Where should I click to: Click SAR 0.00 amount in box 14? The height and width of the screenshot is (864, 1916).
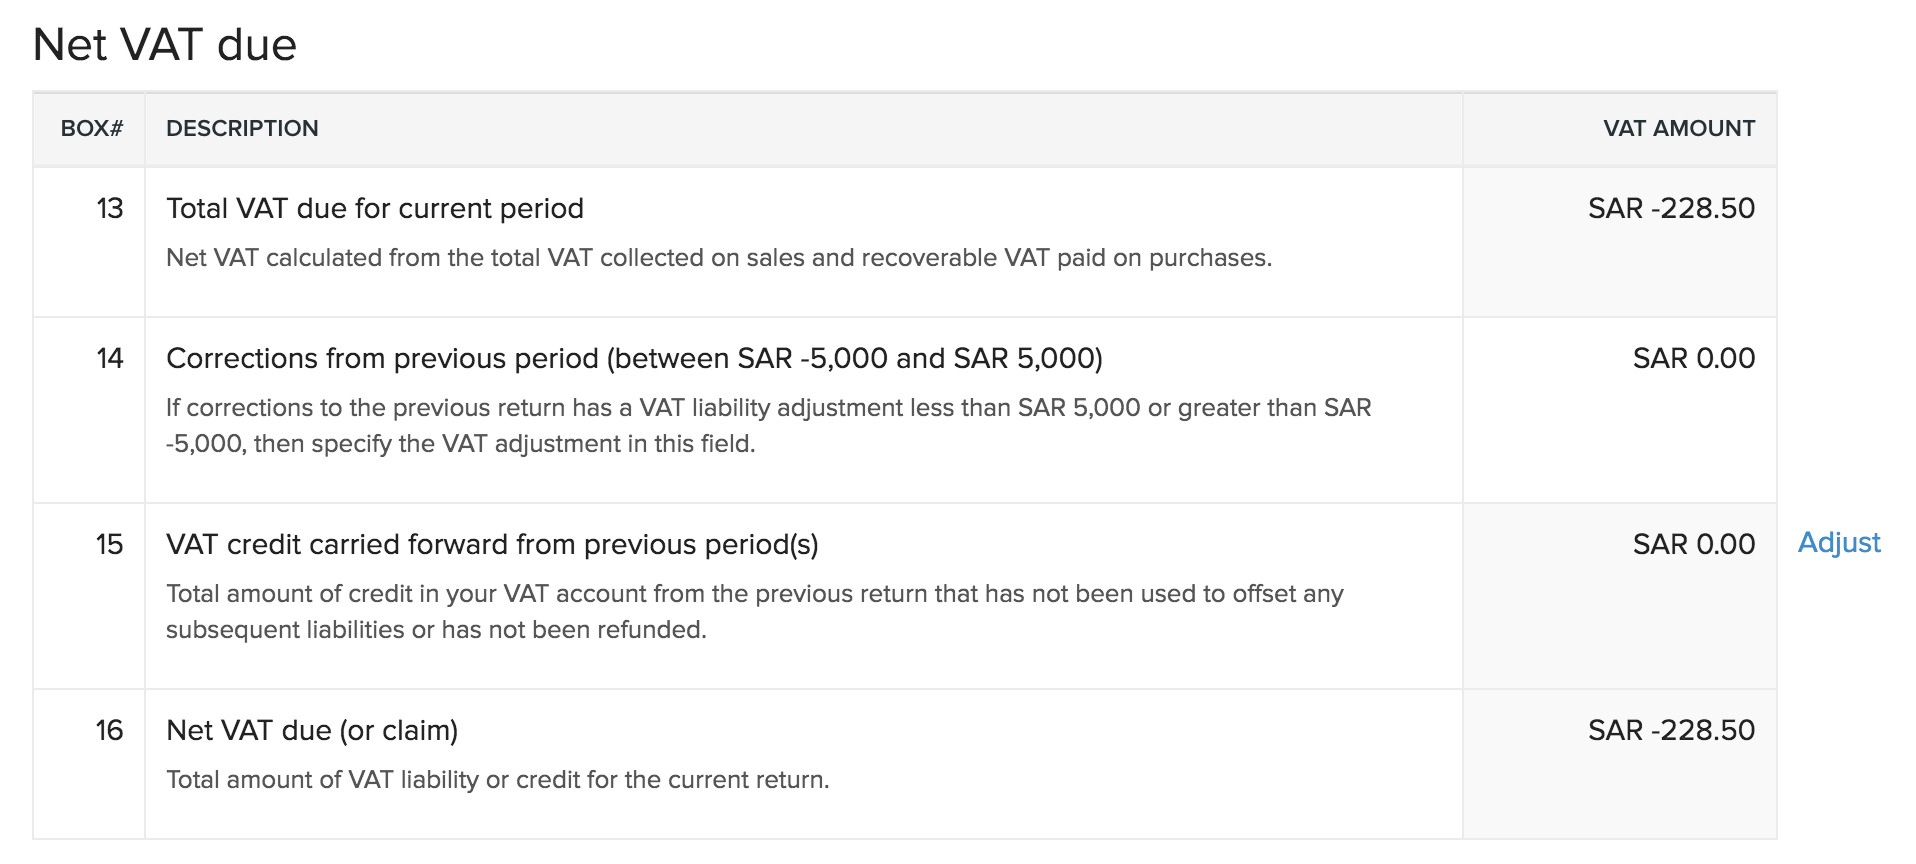coord(1693,359)
